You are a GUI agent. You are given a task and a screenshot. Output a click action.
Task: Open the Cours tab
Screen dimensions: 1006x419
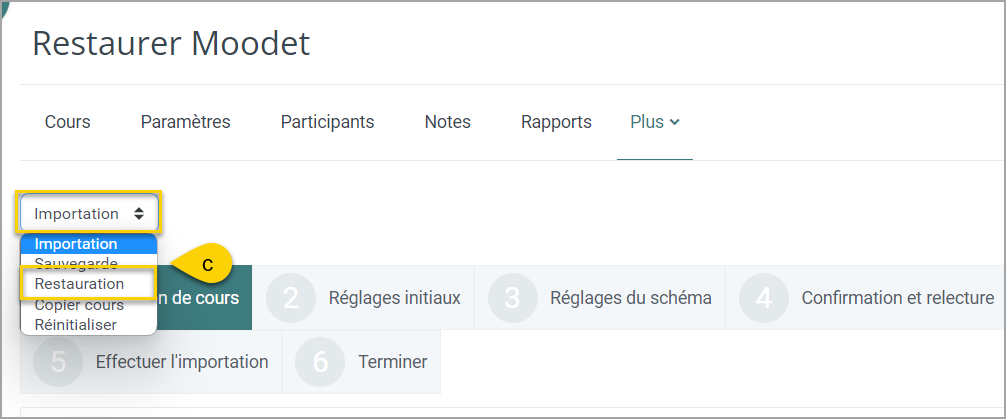67,122
